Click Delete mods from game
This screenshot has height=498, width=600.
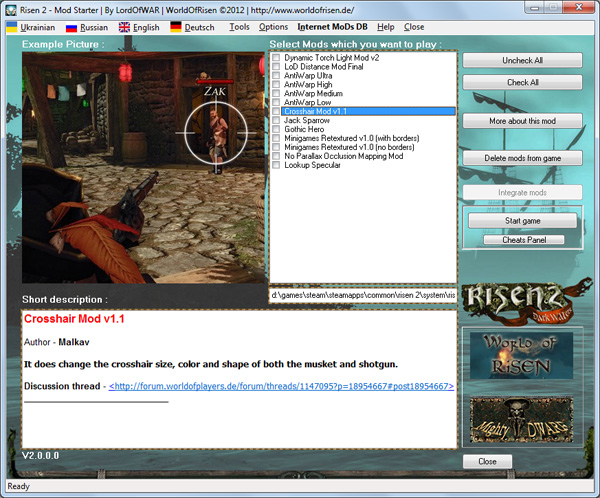[x=522, y=158]
